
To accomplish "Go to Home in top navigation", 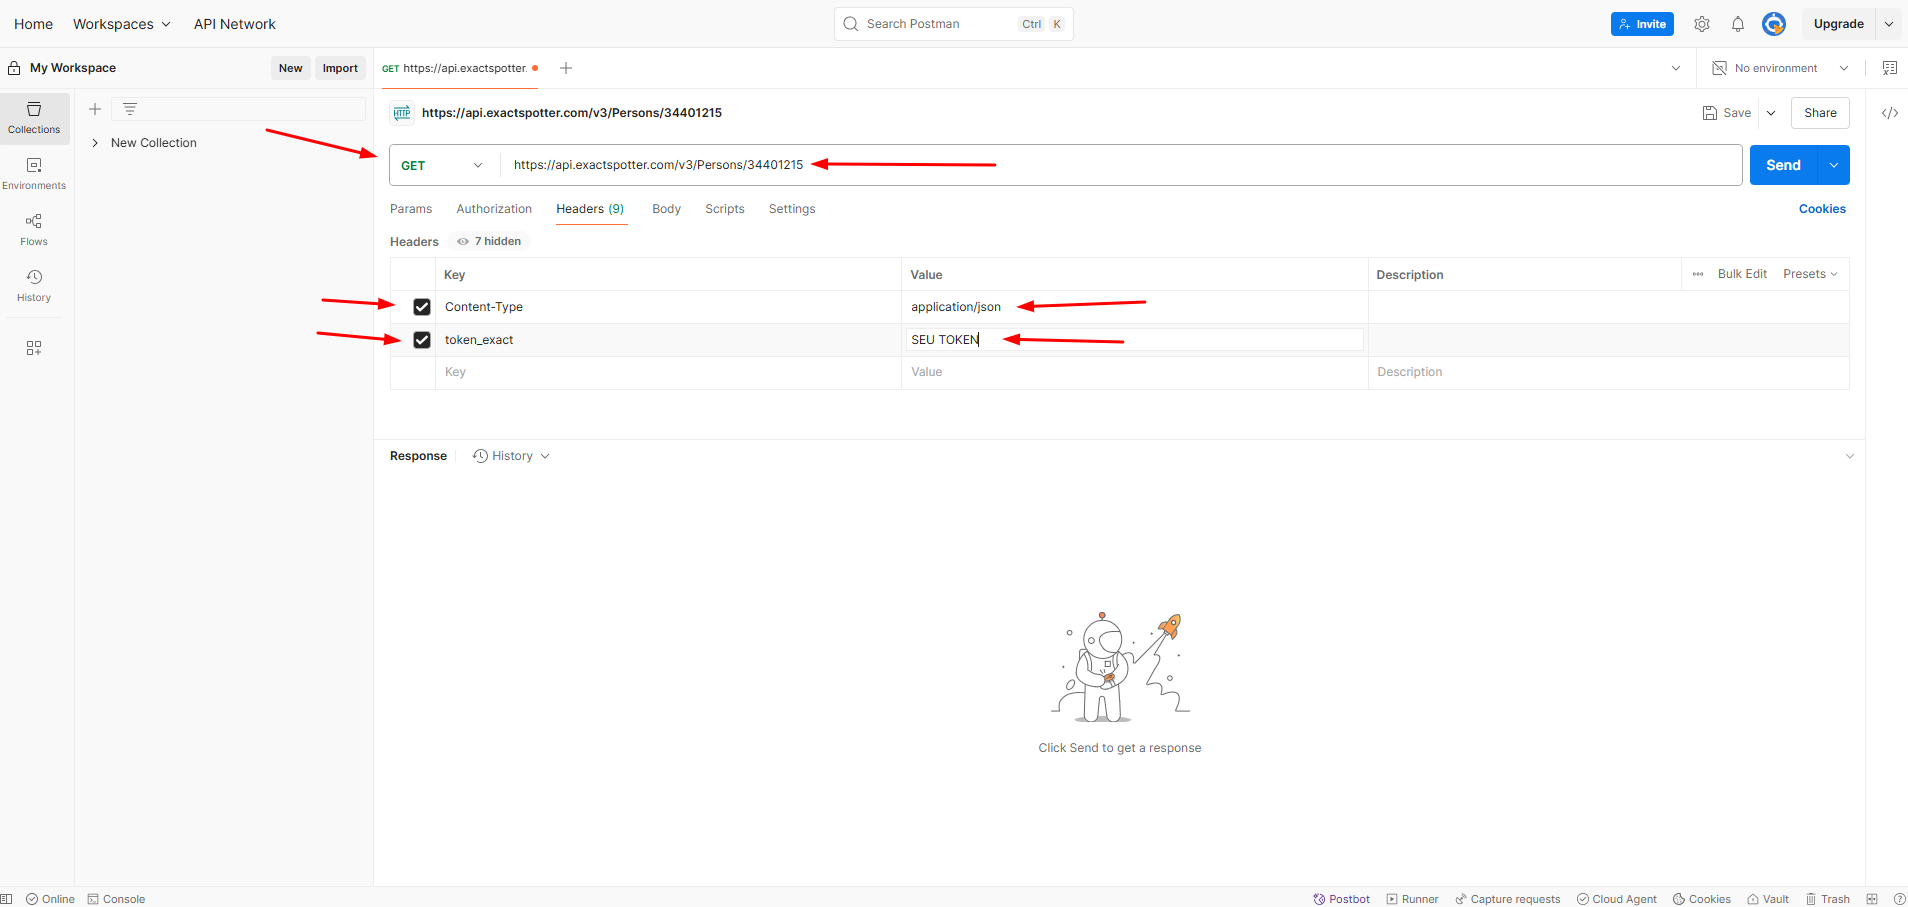I will pyautogui.click(x=33, y=24).
